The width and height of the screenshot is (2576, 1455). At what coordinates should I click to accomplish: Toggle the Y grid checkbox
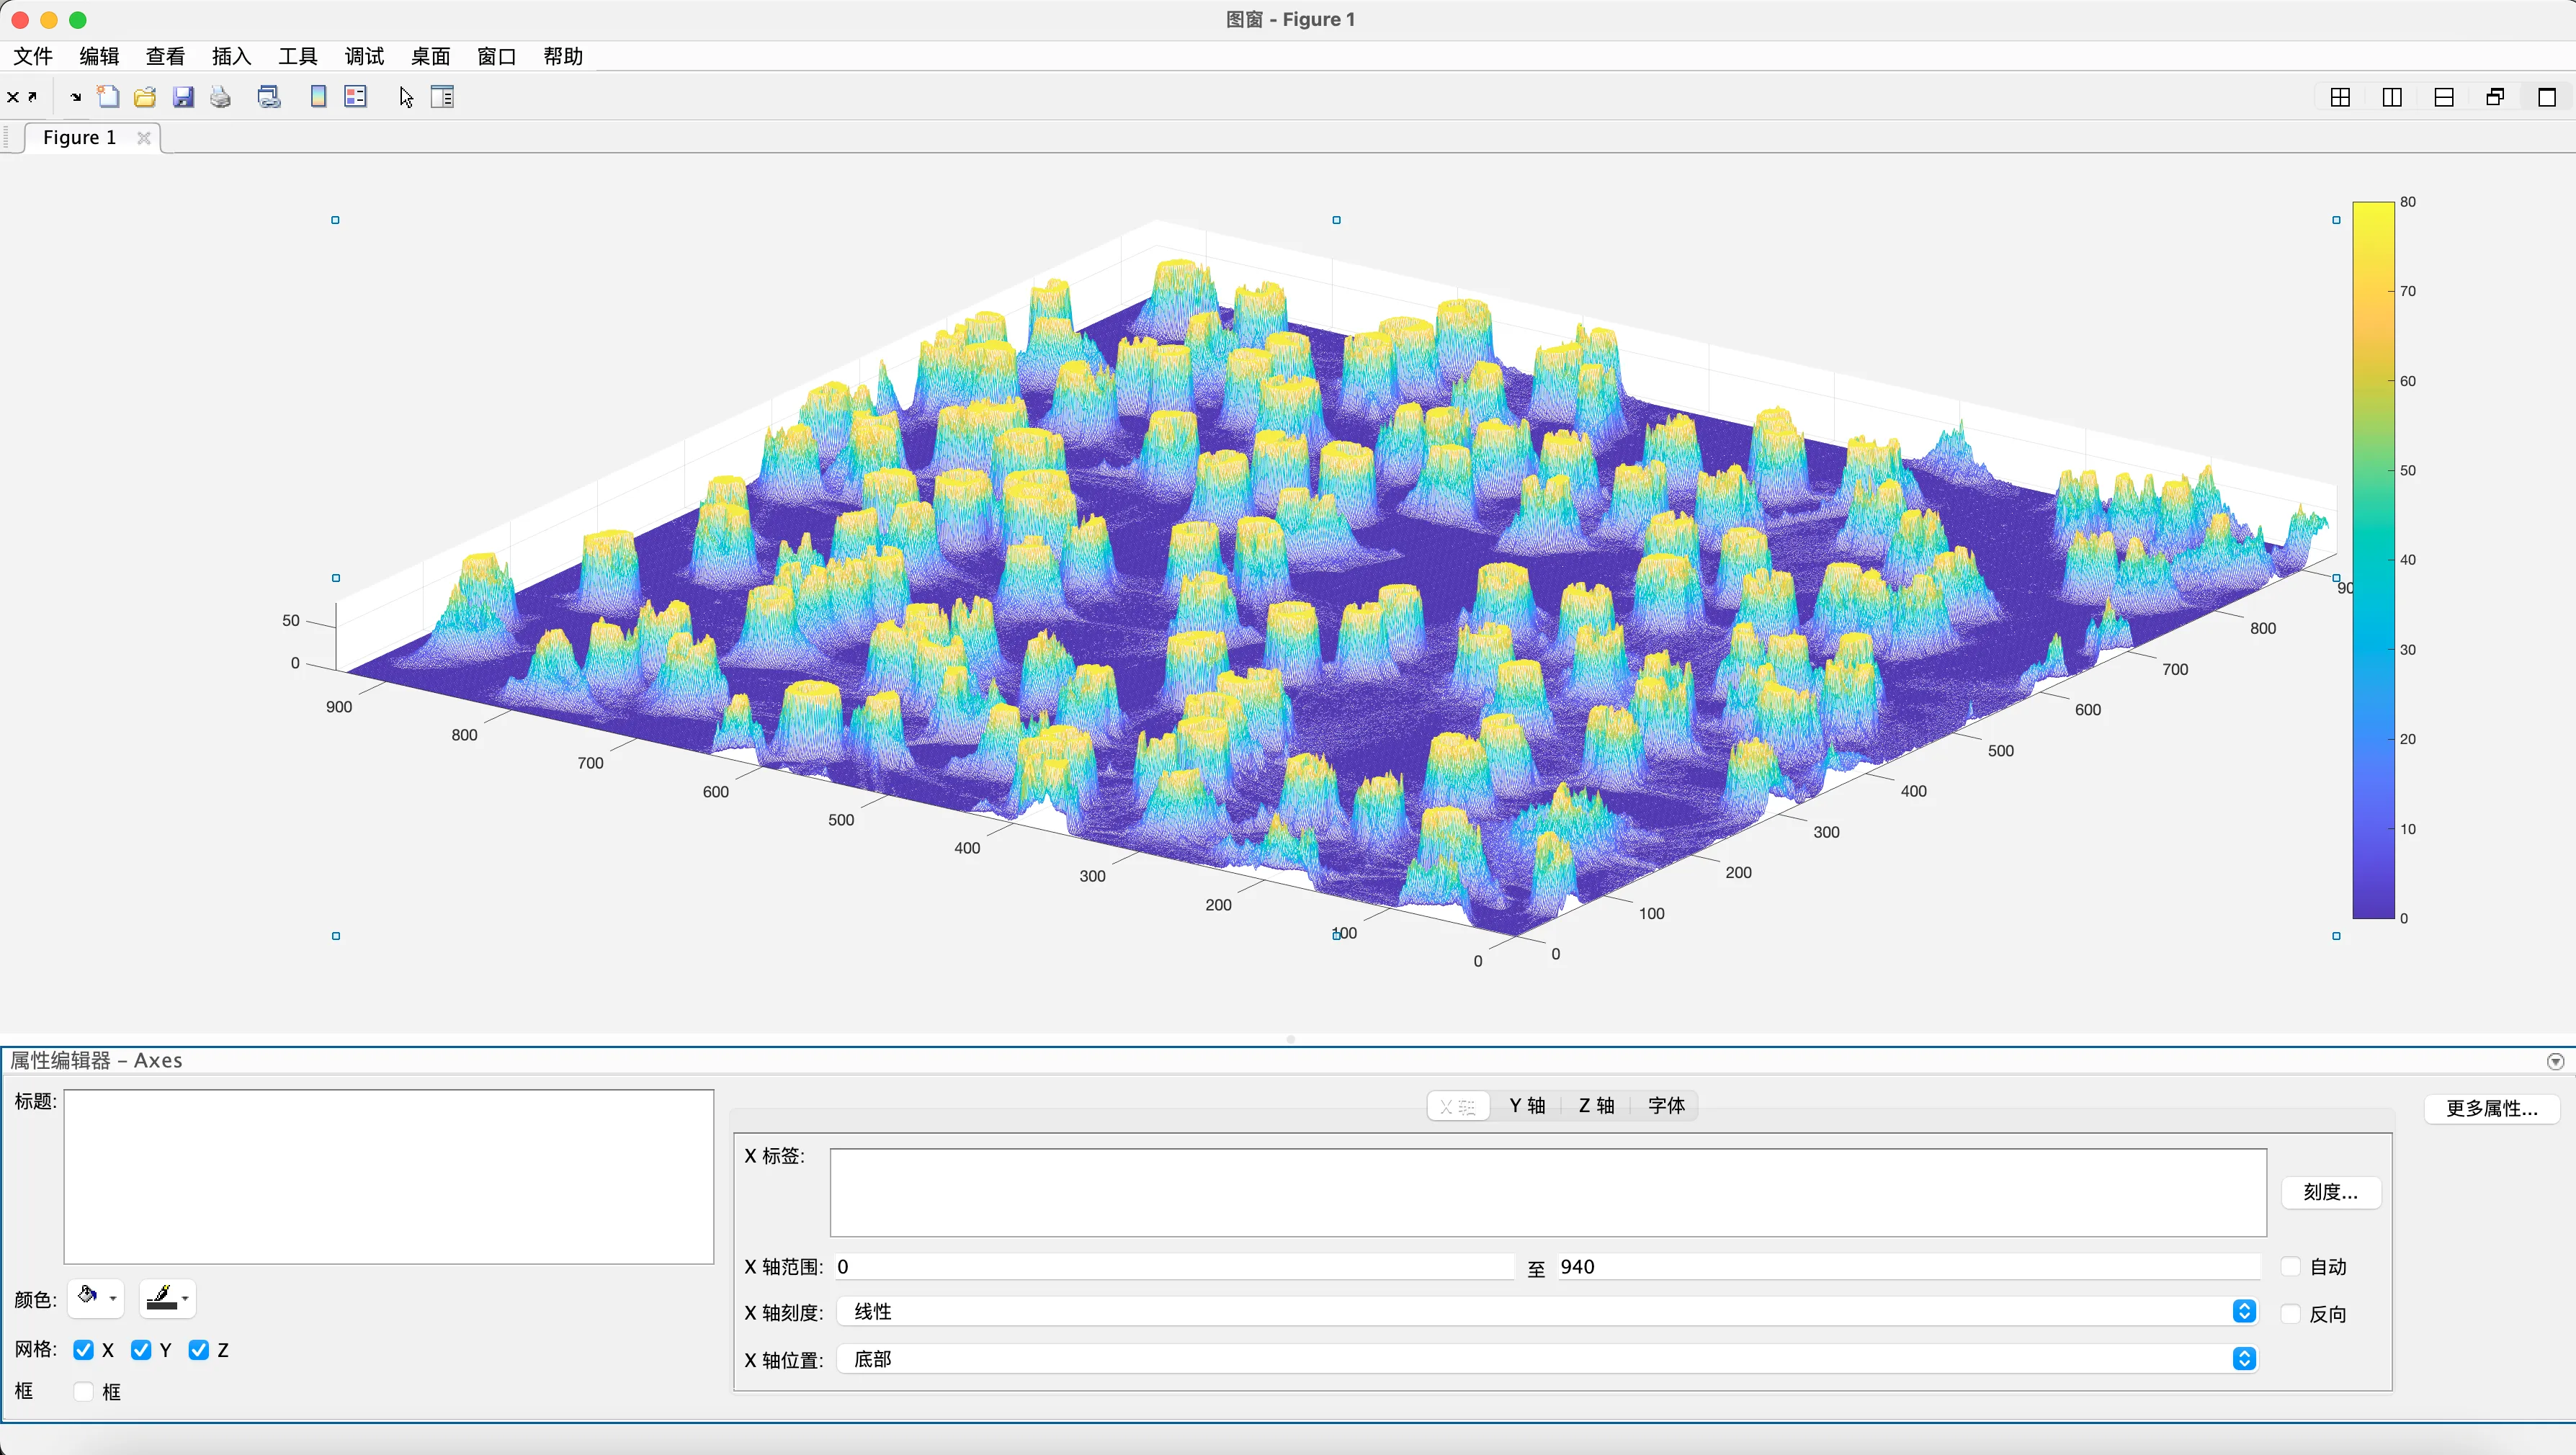[141, 1350]
